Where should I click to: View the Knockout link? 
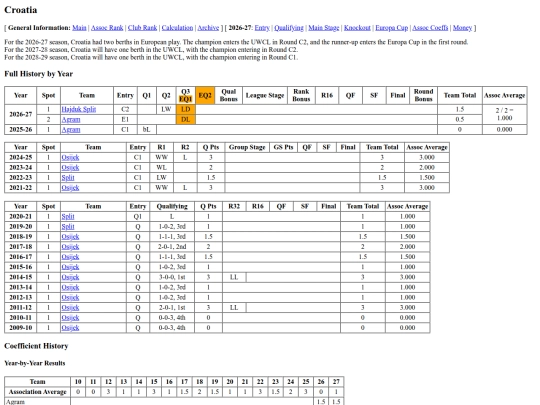coord(357,28)
